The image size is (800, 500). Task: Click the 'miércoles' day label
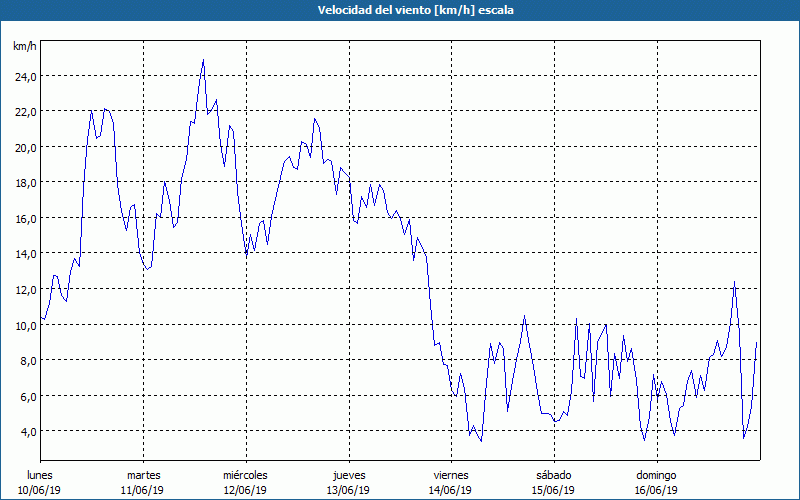coord(245,475)
